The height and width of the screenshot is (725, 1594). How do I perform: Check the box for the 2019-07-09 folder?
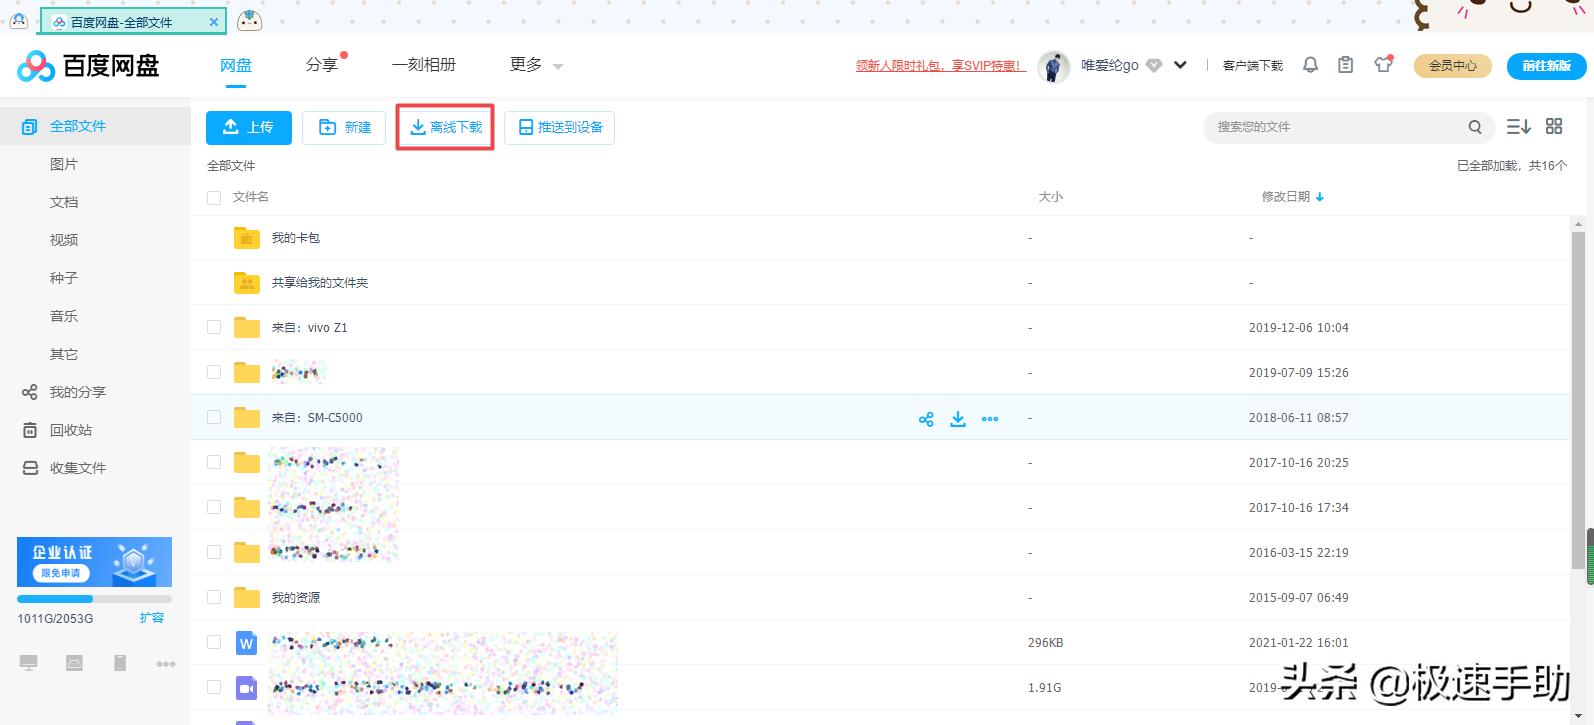click(214, 372)
